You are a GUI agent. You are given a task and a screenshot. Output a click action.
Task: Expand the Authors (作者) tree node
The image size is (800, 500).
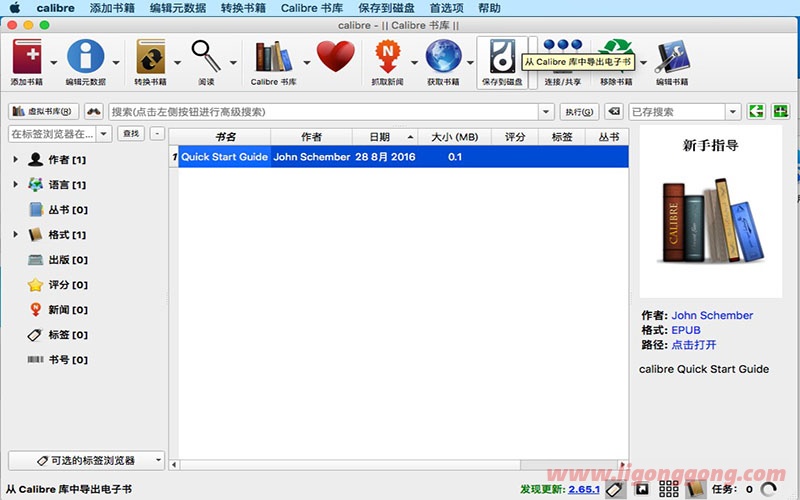point(15,159)
